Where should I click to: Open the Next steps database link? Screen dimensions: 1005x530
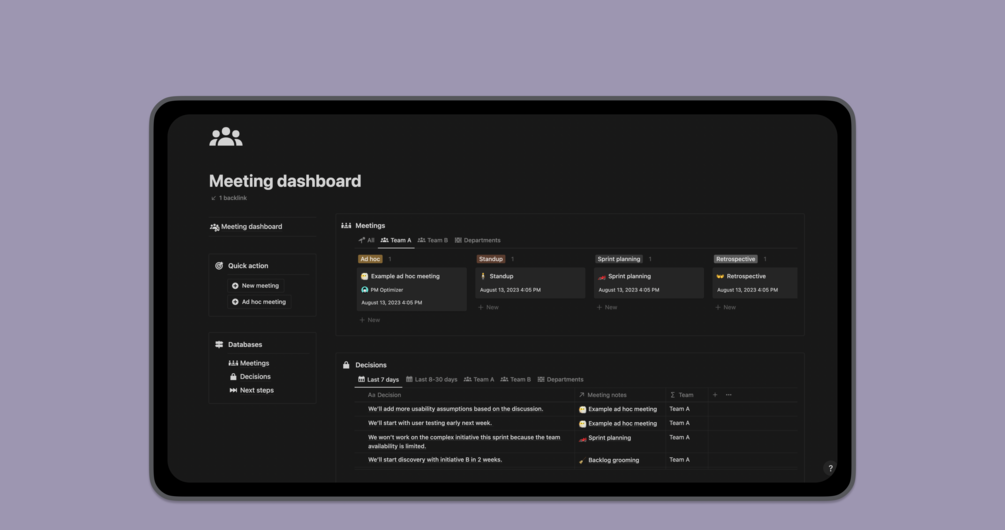pyautogui.click(x=251, y=390)
